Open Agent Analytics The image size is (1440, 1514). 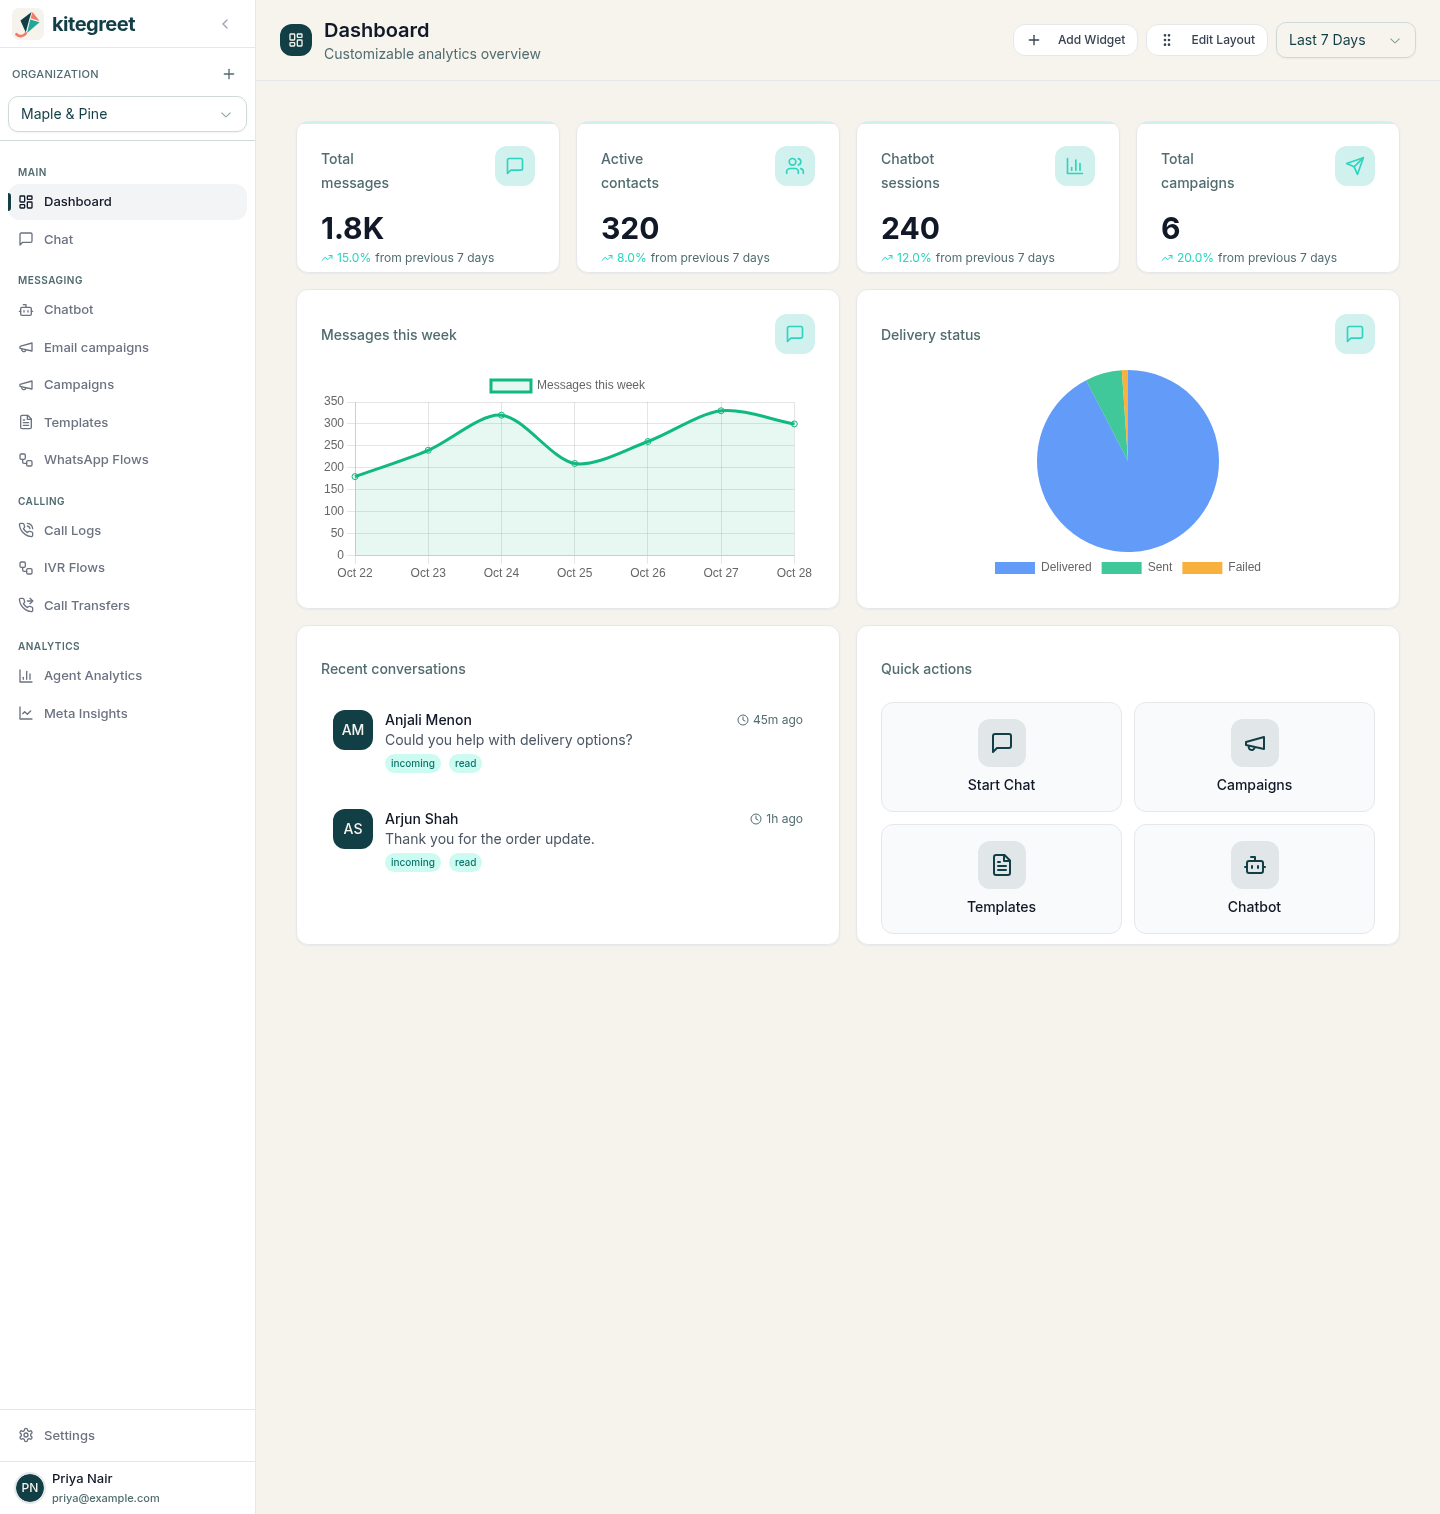(x=127, y=676)
